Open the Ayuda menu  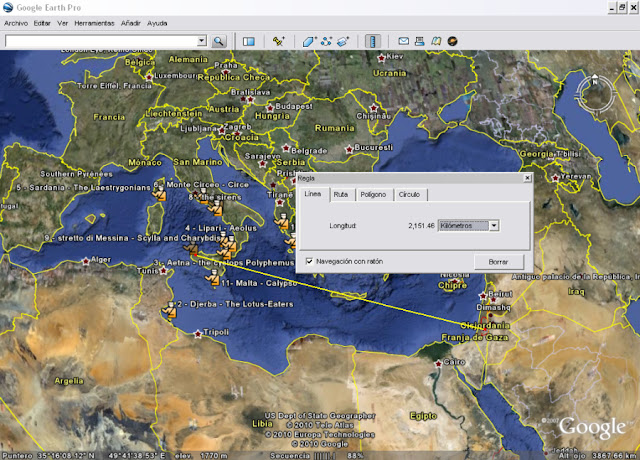click(157, 23)
